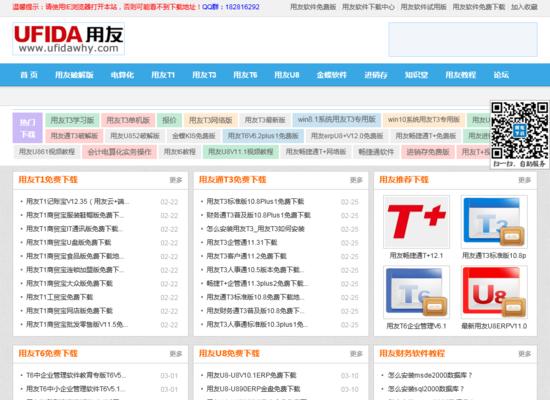Open 用友教程 in the navigation bar
This screenshot has width=550, height=400.
click(460, 75)
